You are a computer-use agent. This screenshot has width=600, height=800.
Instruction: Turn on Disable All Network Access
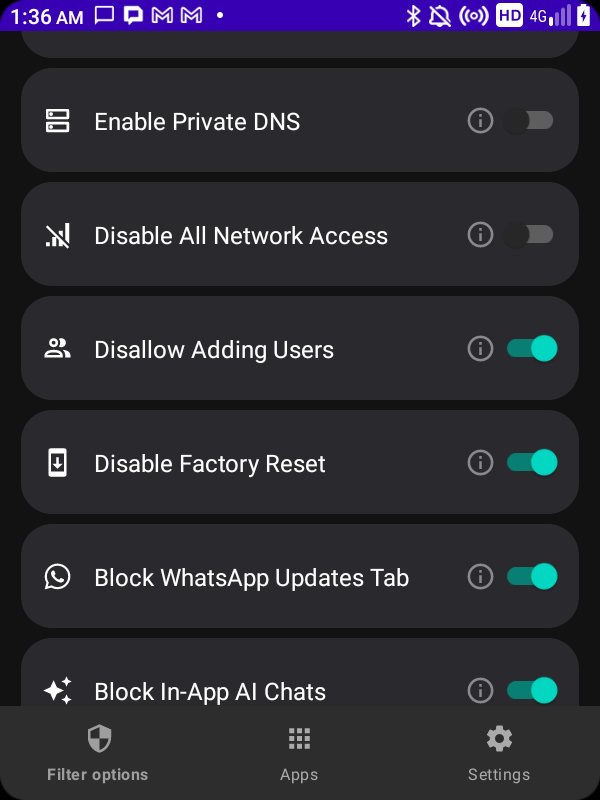coord(530,234)
